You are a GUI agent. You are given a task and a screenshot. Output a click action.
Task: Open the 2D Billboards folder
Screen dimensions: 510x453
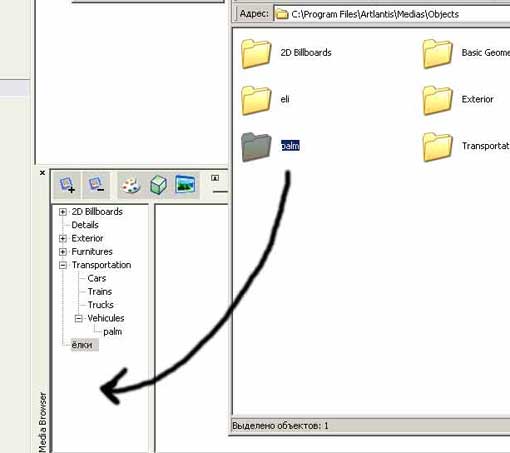[256, 53]
